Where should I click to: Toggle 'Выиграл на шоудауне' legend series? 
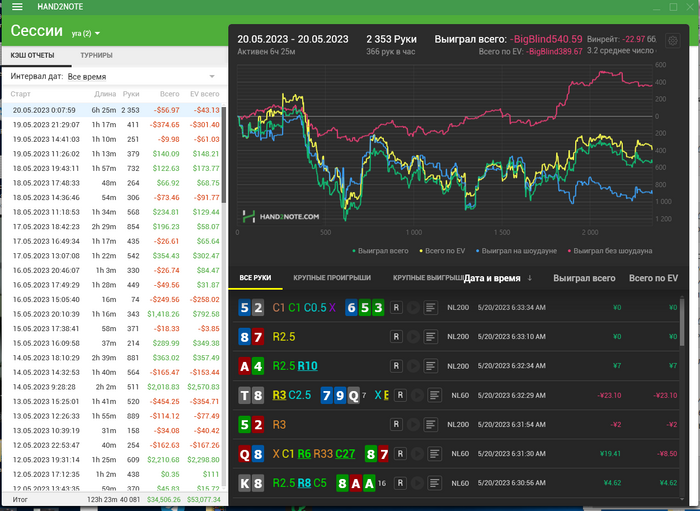516,251
